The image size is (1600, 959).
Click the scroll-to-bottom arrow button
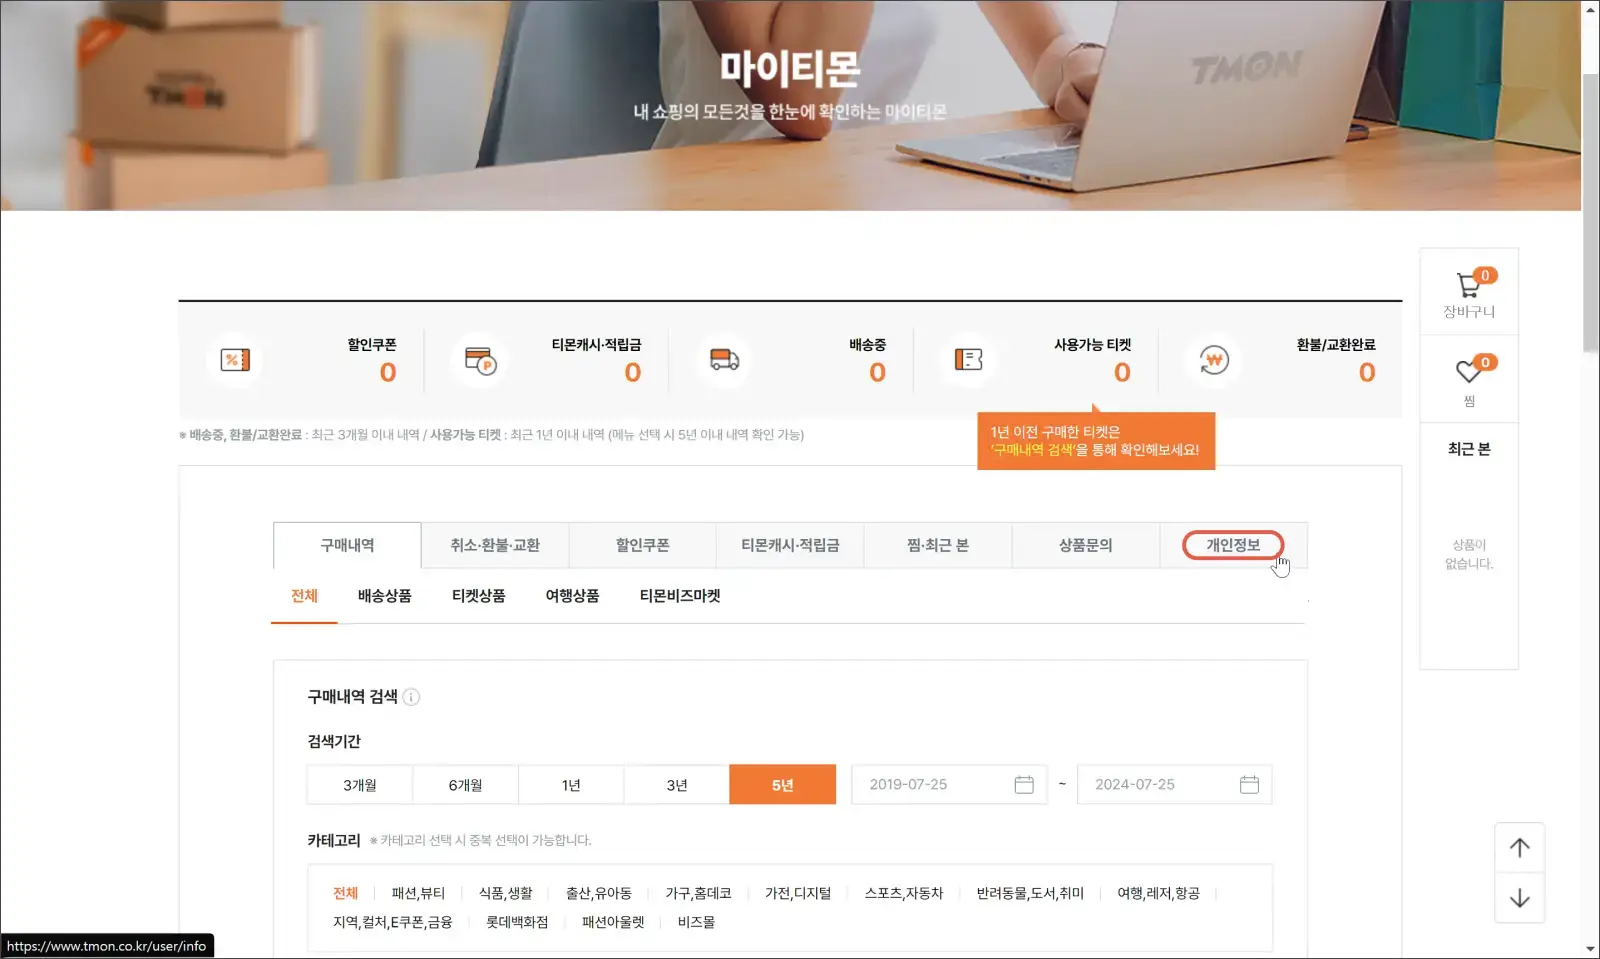point(1520,898)
